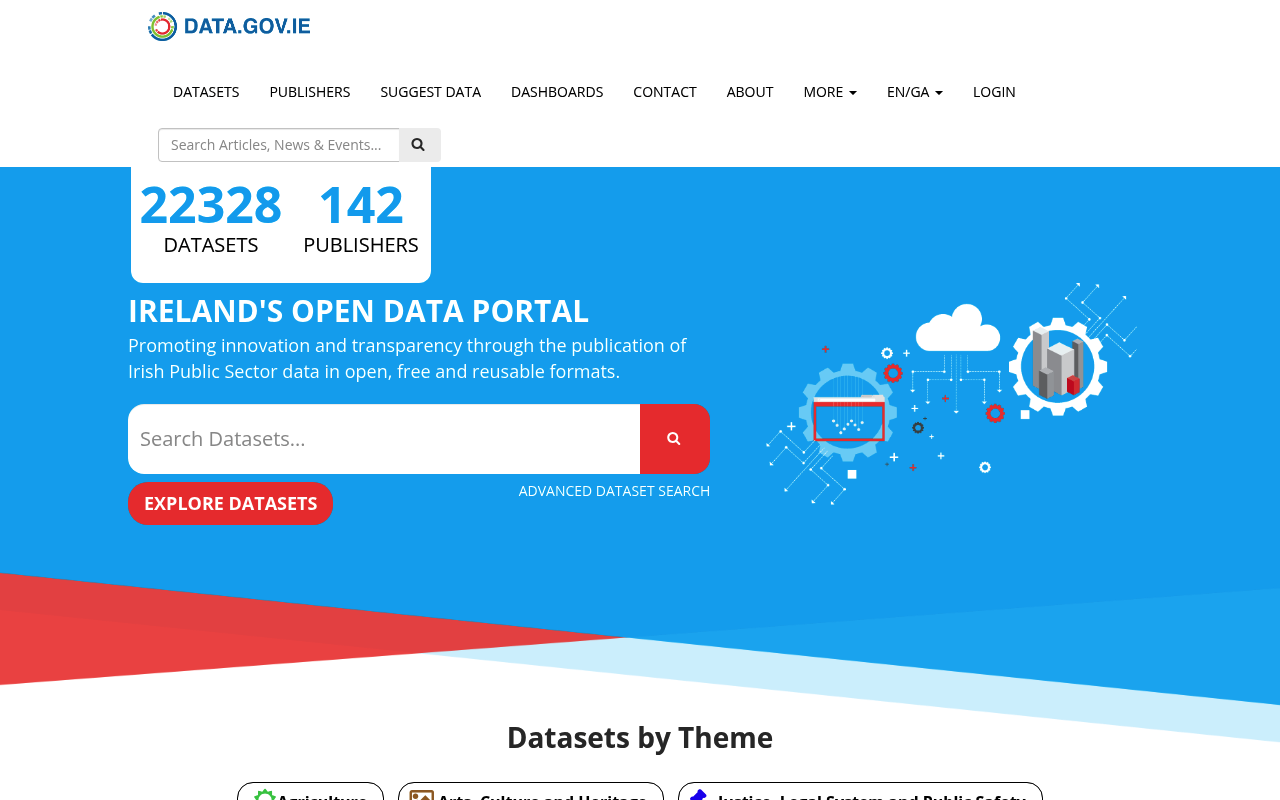This screenshot has height=800, width=1280.
Task: Expand the EN/GA language dropdown
Action: pyautogui.click(x=915, y=92)
